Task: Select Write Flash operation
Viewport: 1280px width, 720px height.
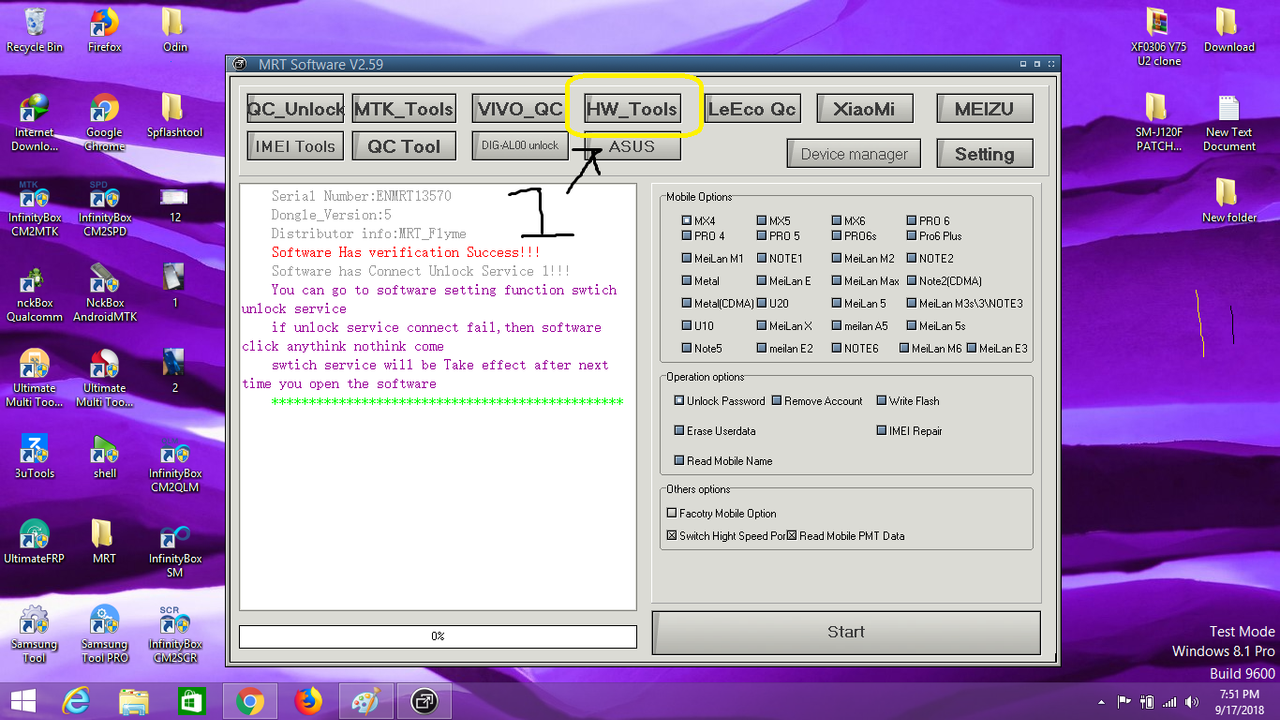Action: pyautogui.click(x=908, y=401)
